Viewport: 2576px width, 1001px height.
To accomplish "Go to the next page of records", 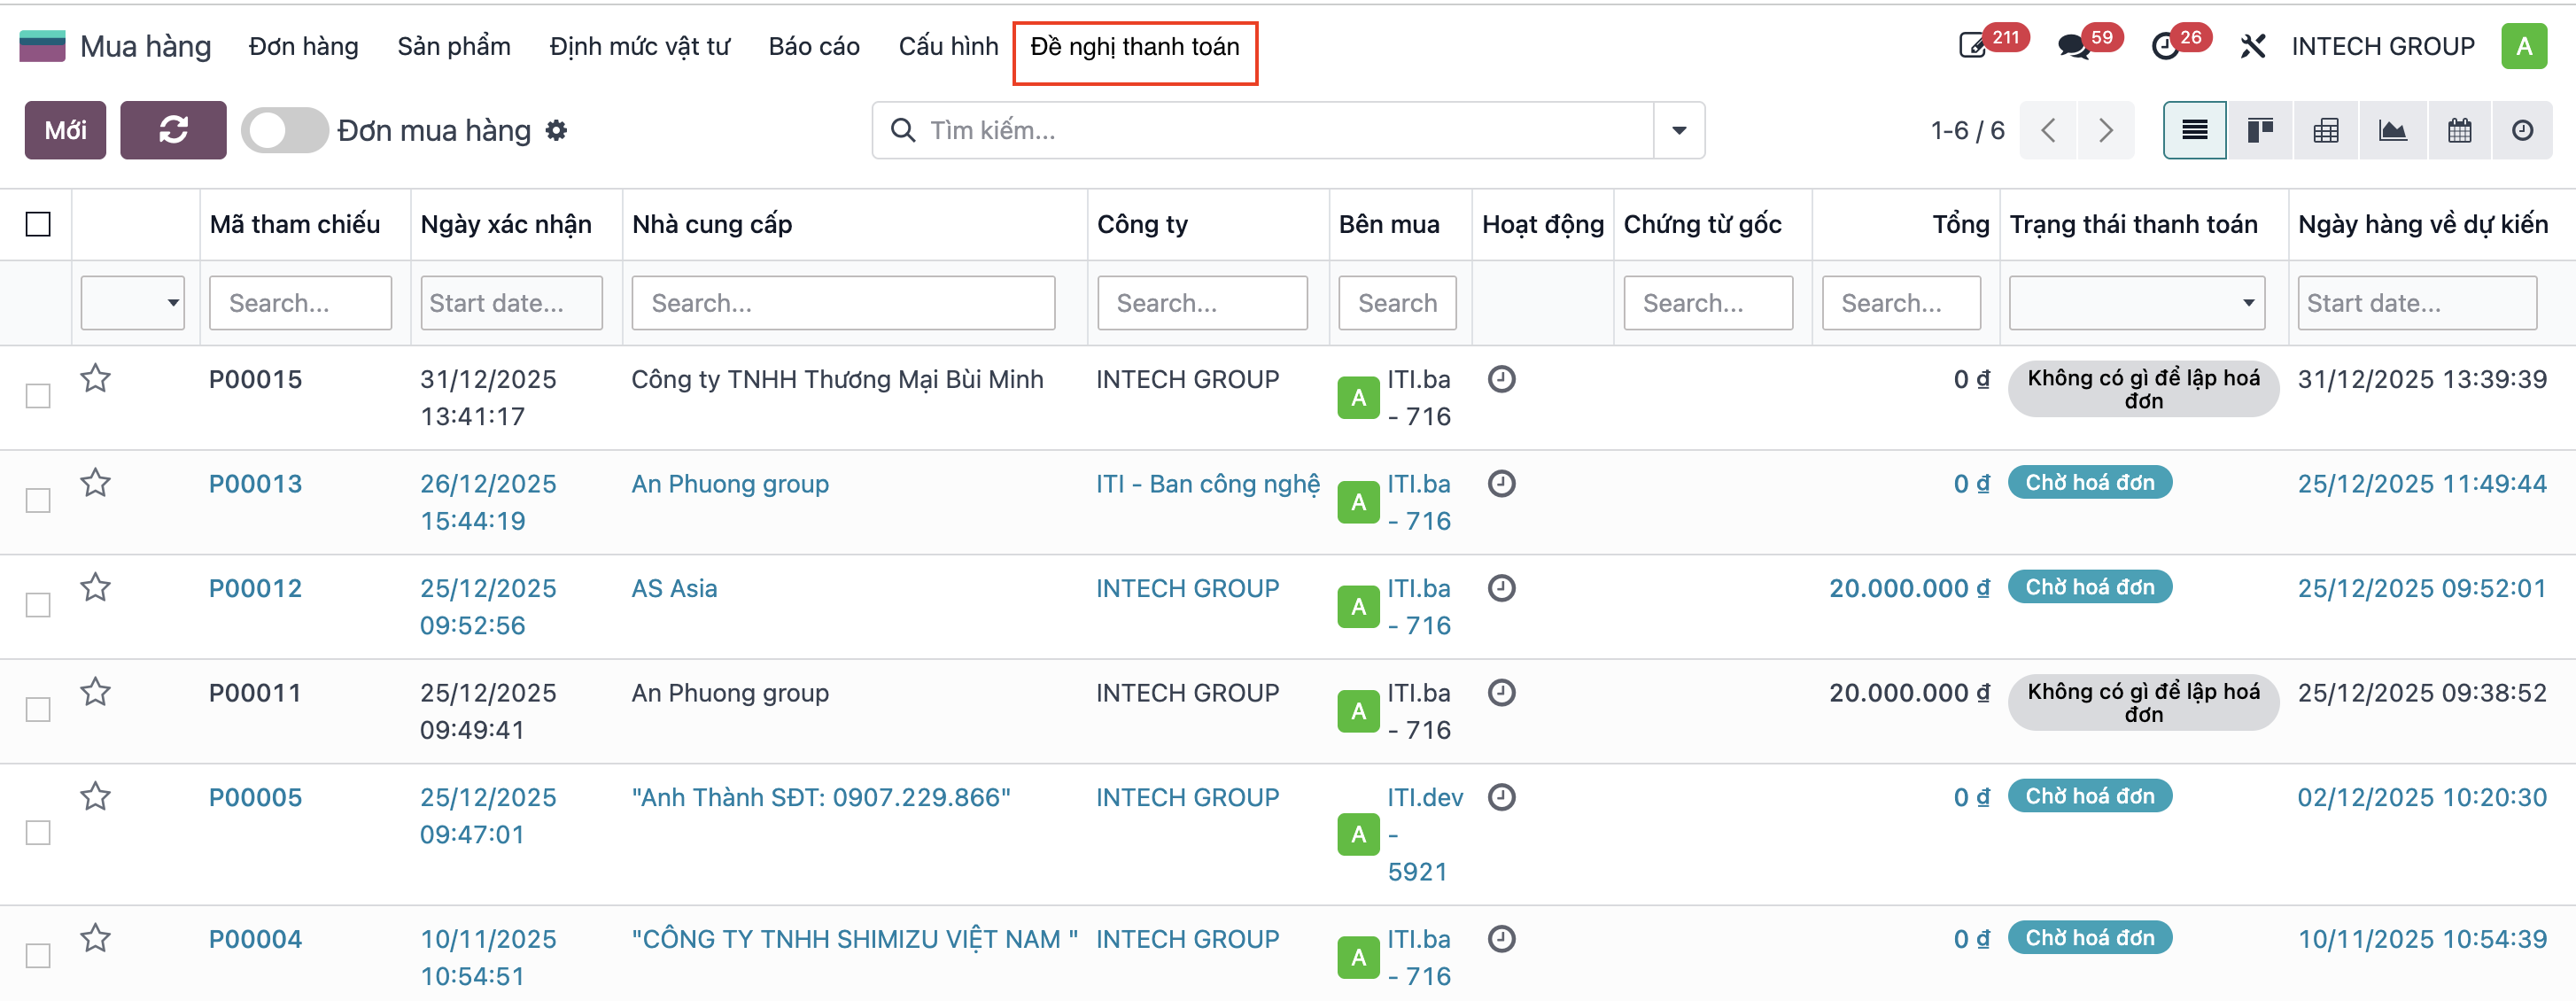I will 2105,130.
